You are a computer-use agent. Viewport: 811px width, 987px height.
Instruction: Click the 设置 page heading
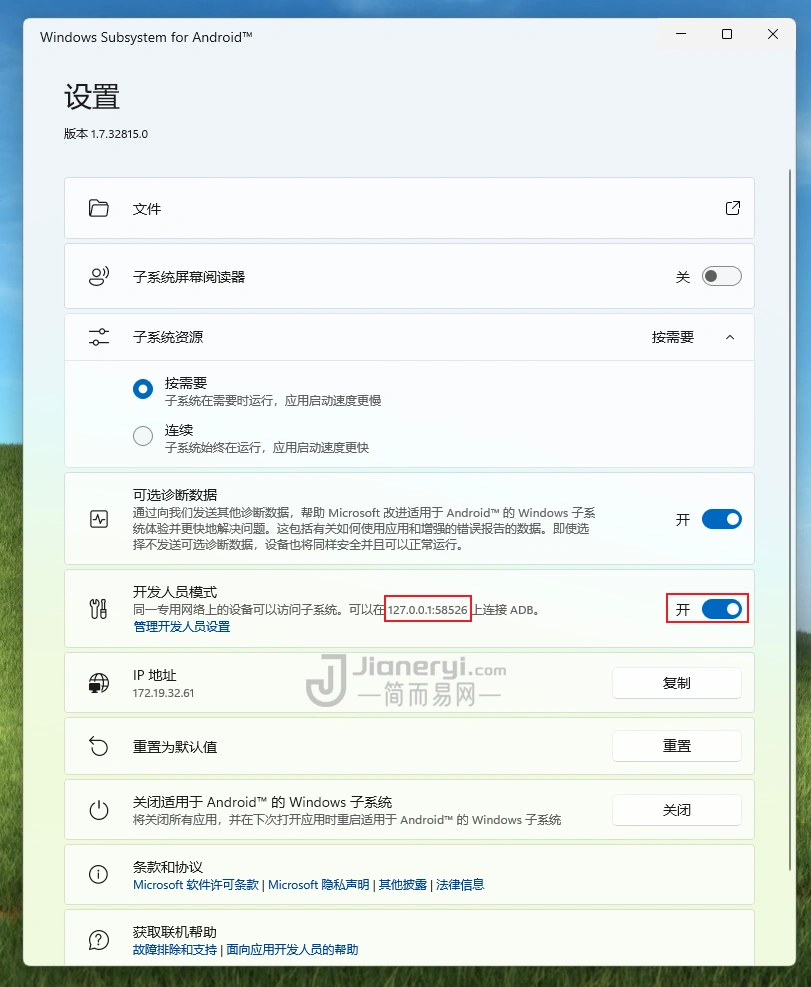point(92,97)
